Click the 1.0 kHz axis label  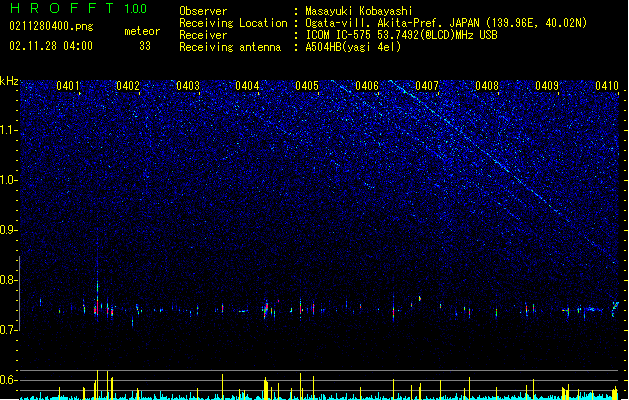(x=9, y=180)
